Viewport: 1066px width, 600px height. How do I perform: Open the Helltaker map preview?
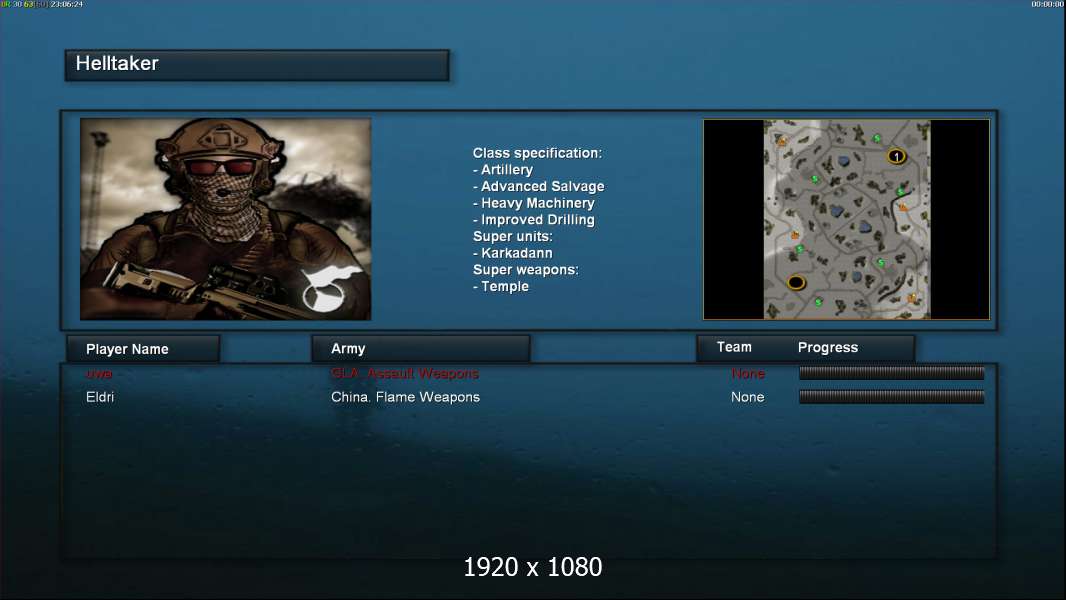(x=846, y=219)
